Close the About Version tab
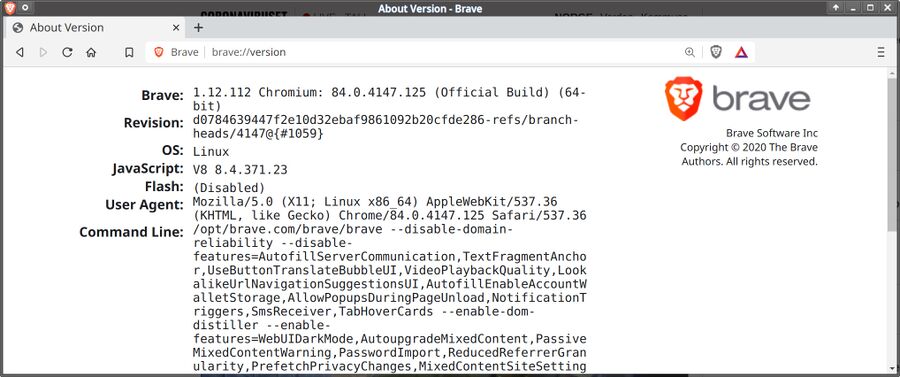The image size is (900, 377). [176, 28]
